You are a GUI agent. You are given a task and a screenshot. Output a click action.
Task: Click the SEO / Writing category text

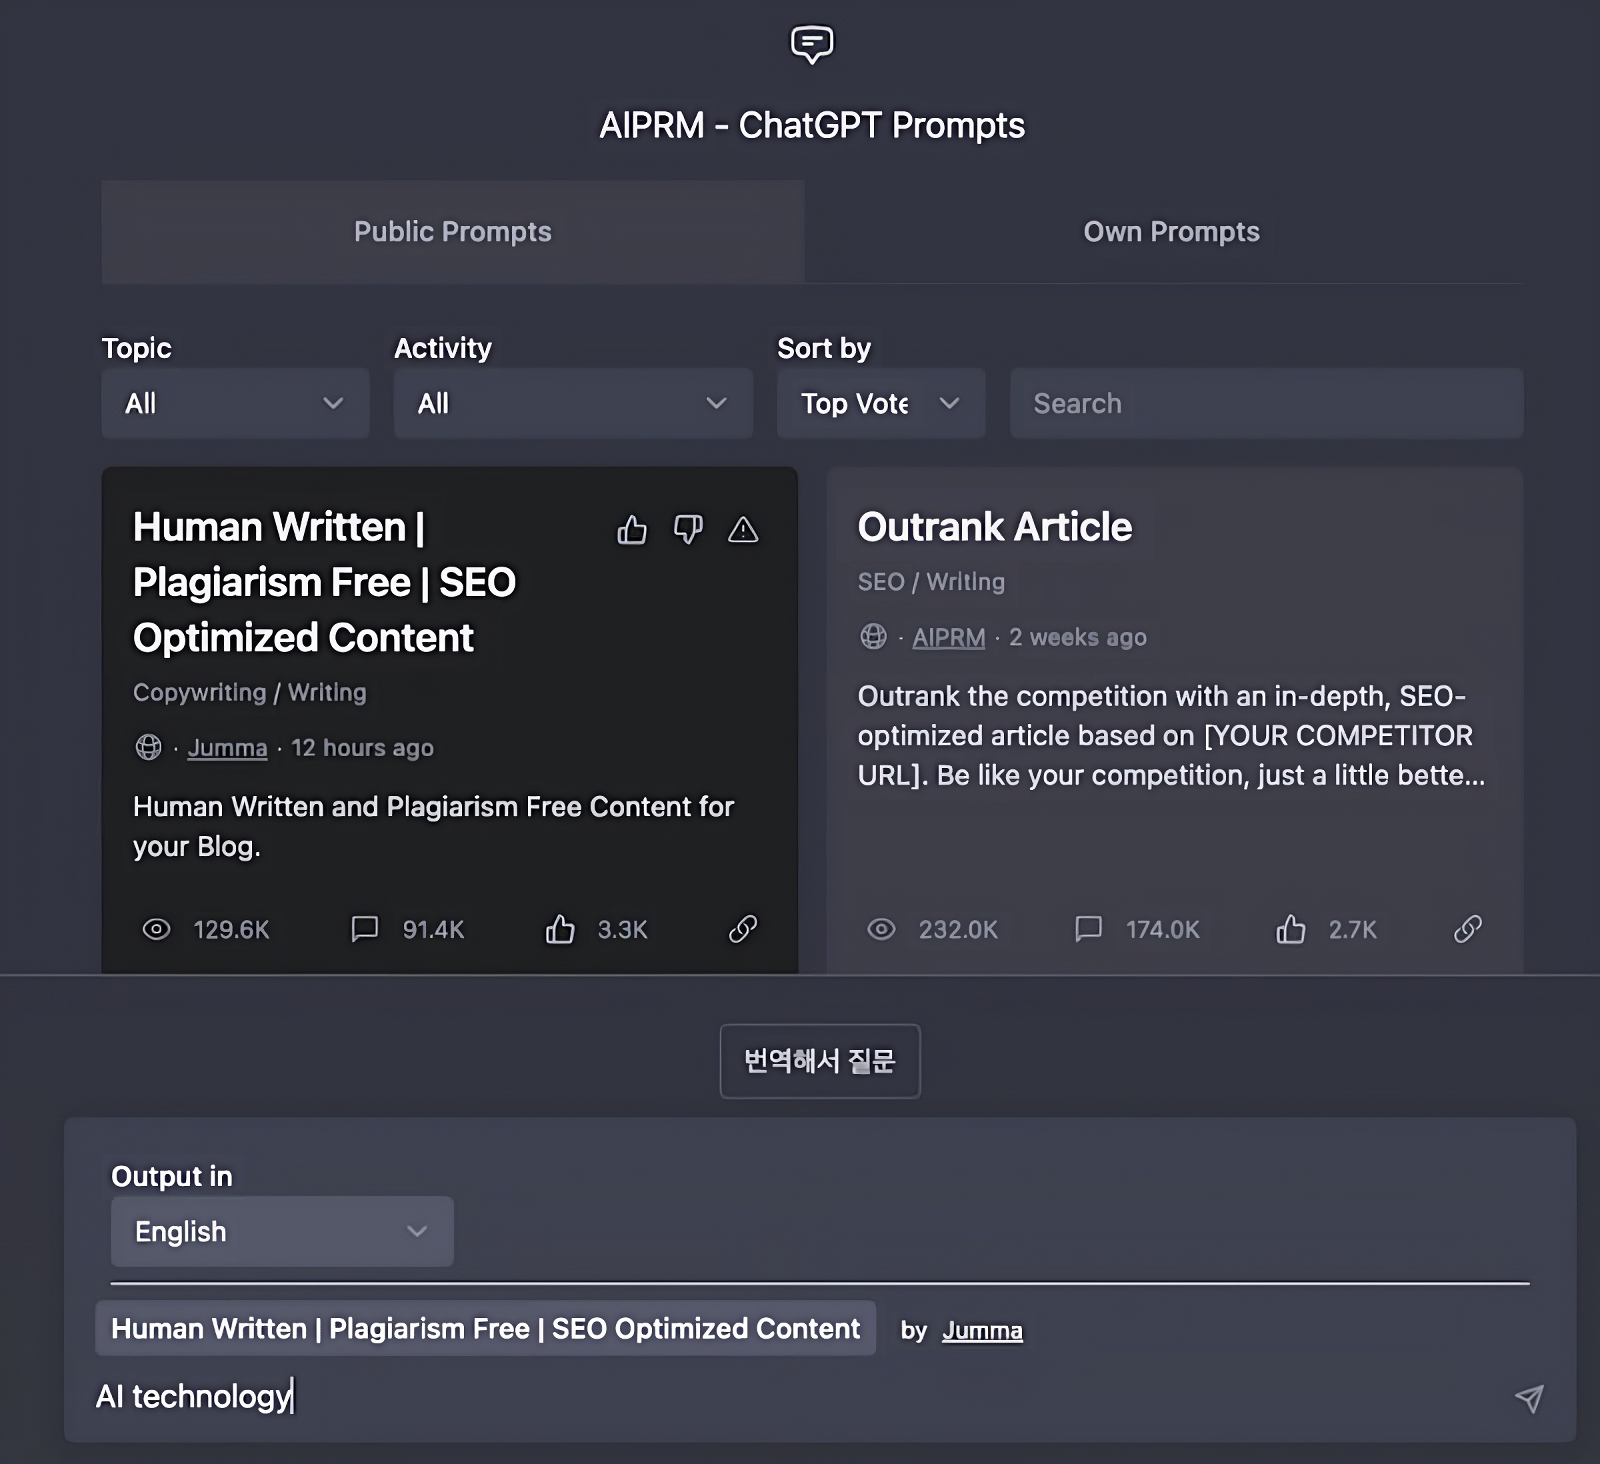[931, 581]
